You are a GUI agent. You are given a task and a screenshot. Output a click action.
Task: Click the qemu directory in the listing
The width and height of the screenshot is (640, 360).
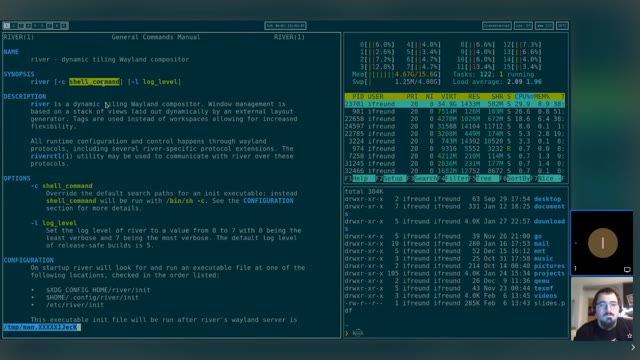pyautogui.click(x=541, y=281)
